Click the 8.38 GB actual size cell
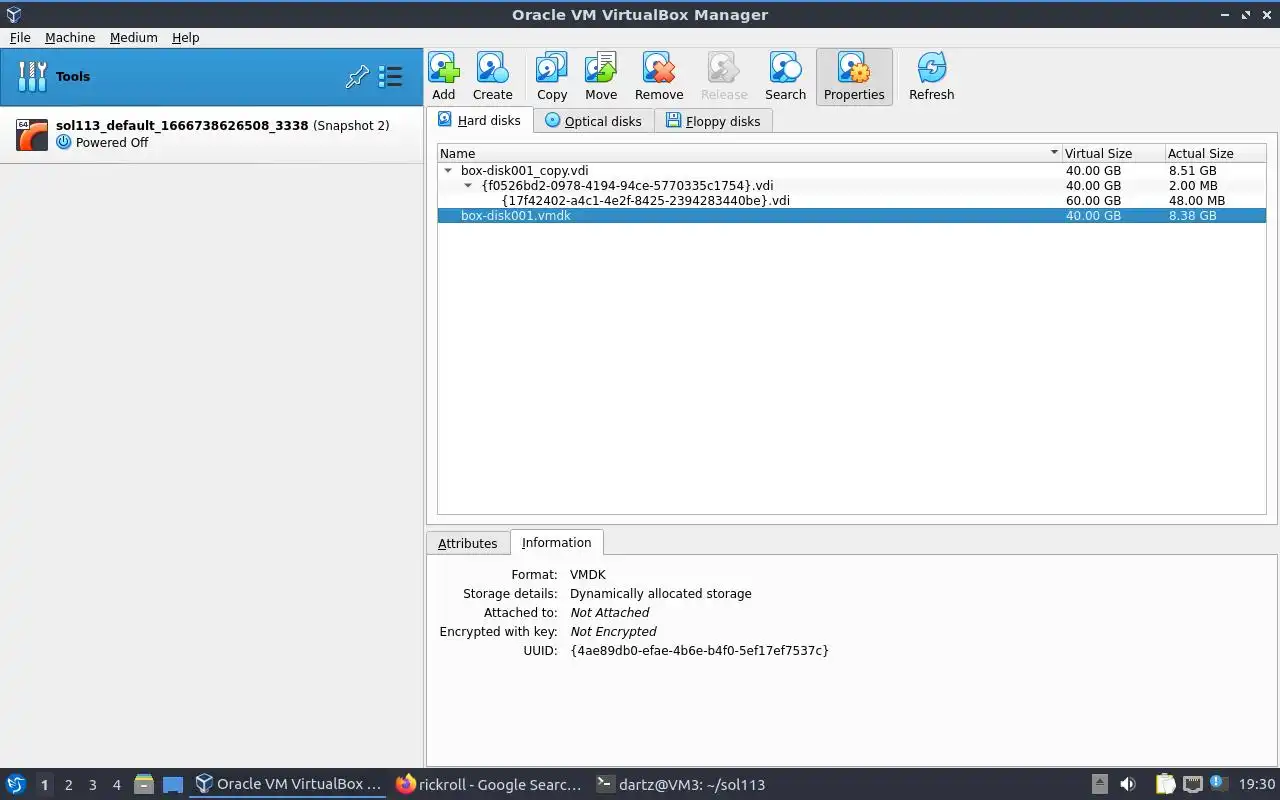Image resolution: width=1280 pixels, height=800 pixels. coord(1192,216)
